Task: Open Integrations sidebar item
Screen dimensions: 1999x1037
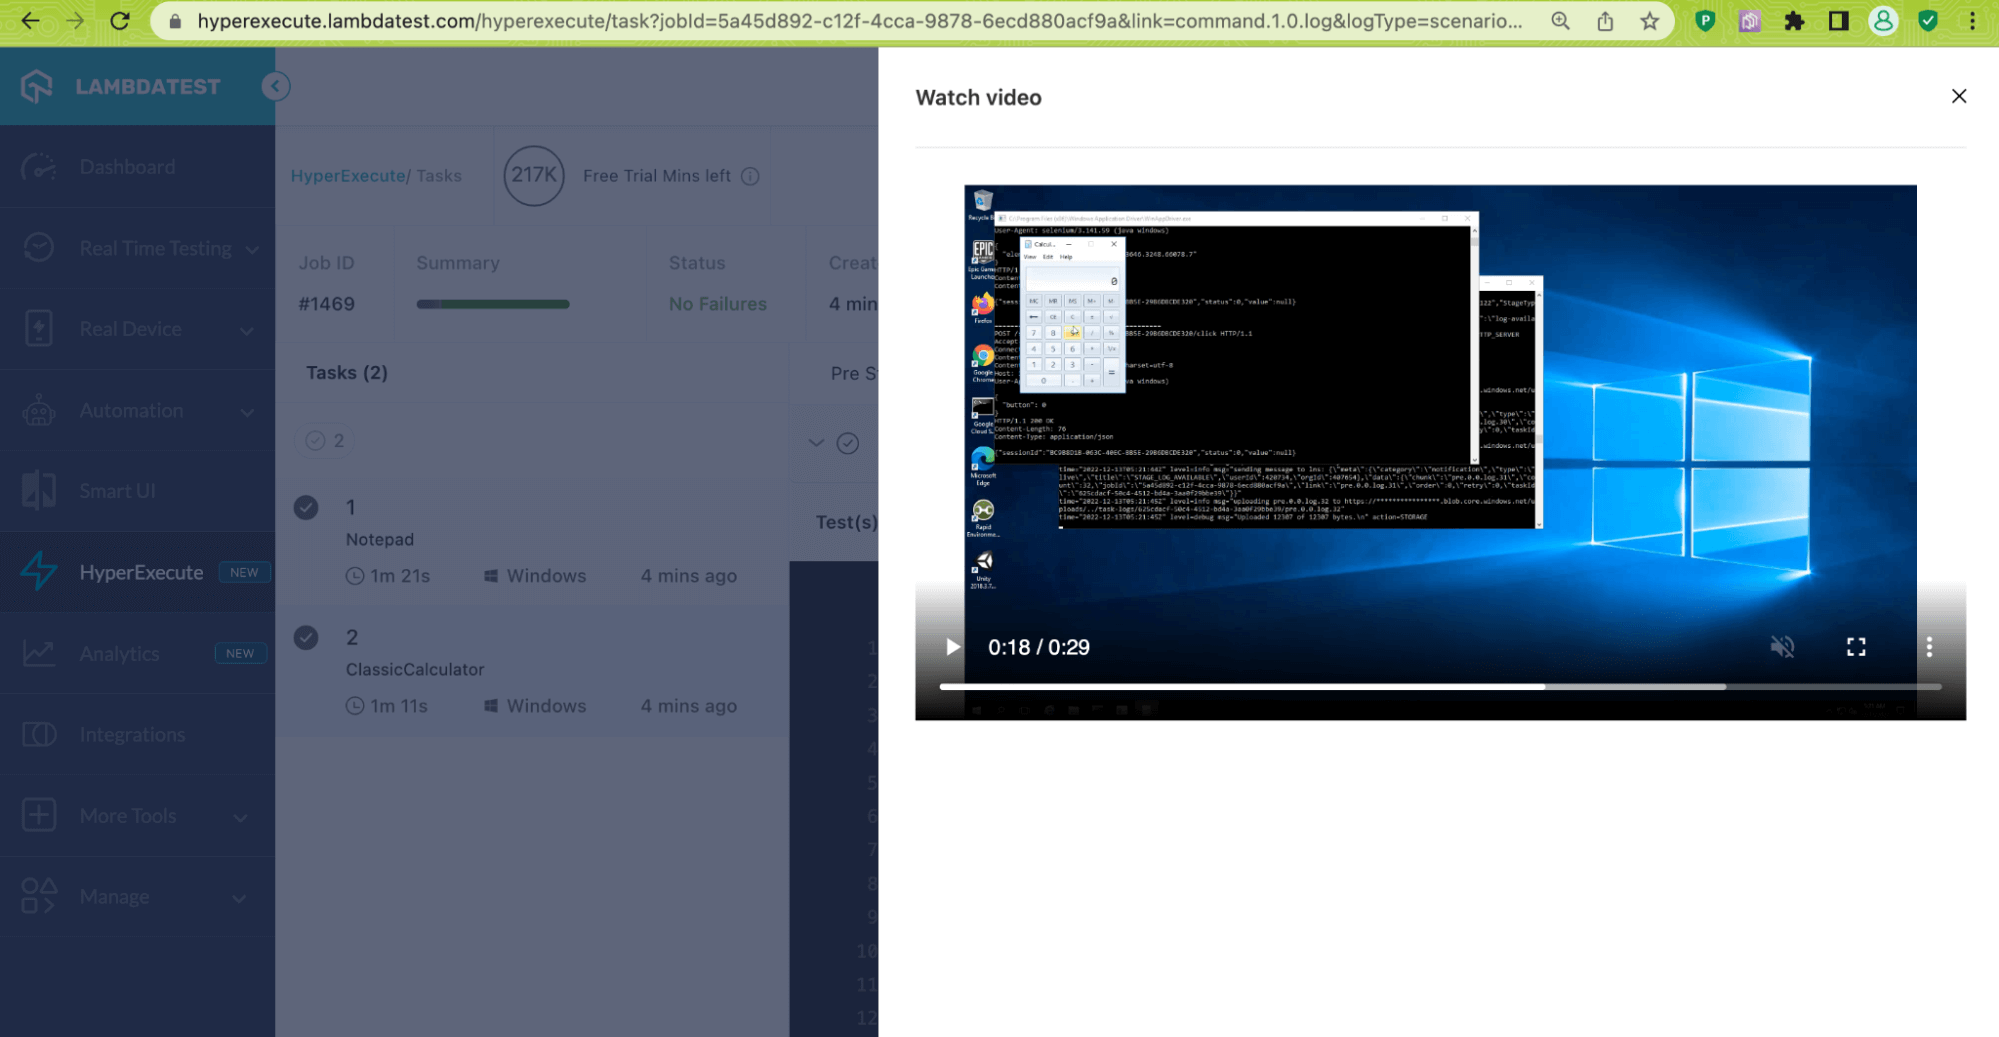Action: coord(132,734)
